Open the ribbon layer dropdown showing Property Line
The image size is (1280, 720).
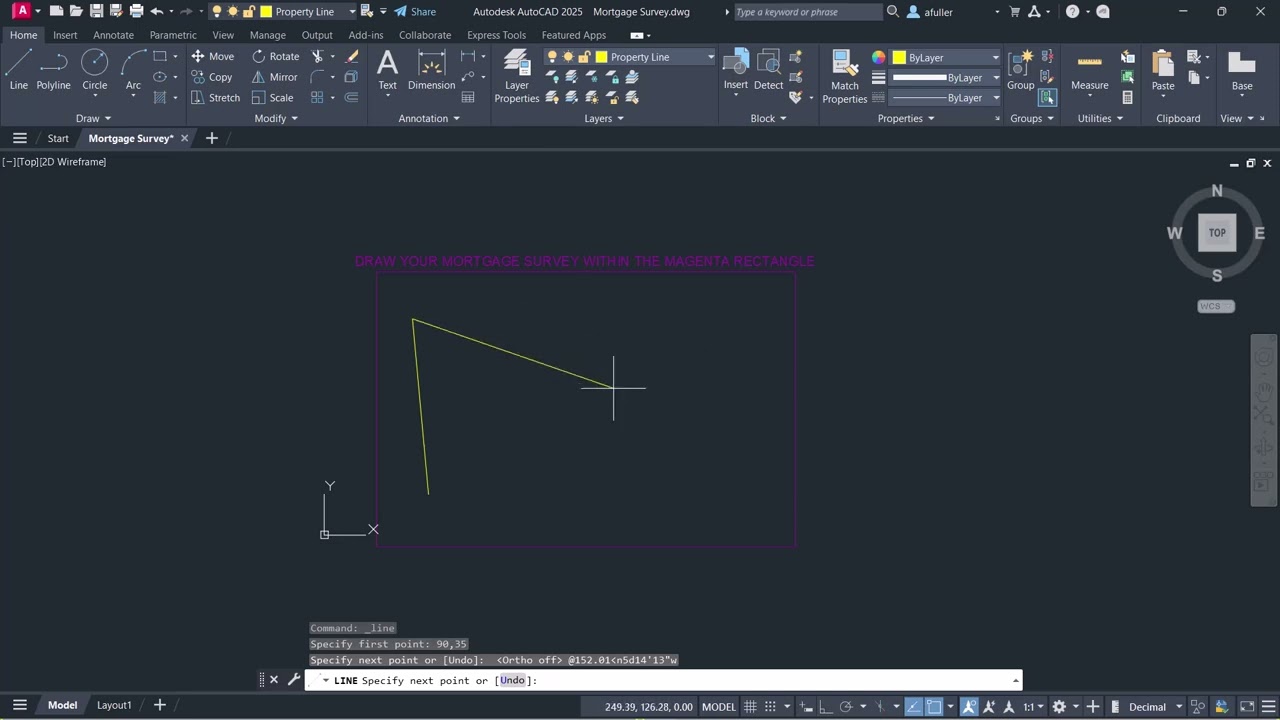click(x=631, y=57)
